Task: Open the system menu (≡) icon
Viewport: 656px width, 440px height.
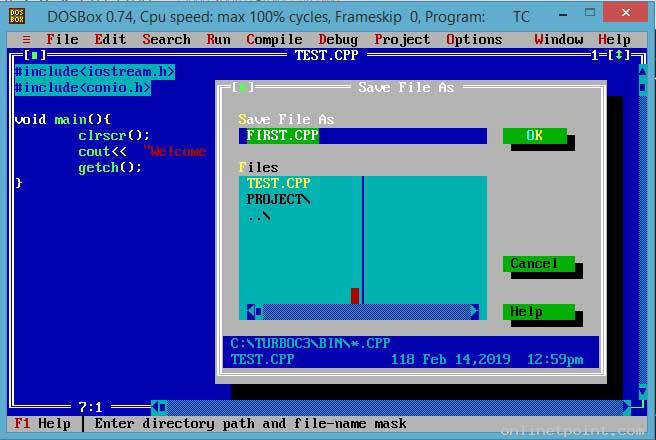Action: [x=26, y=40]
